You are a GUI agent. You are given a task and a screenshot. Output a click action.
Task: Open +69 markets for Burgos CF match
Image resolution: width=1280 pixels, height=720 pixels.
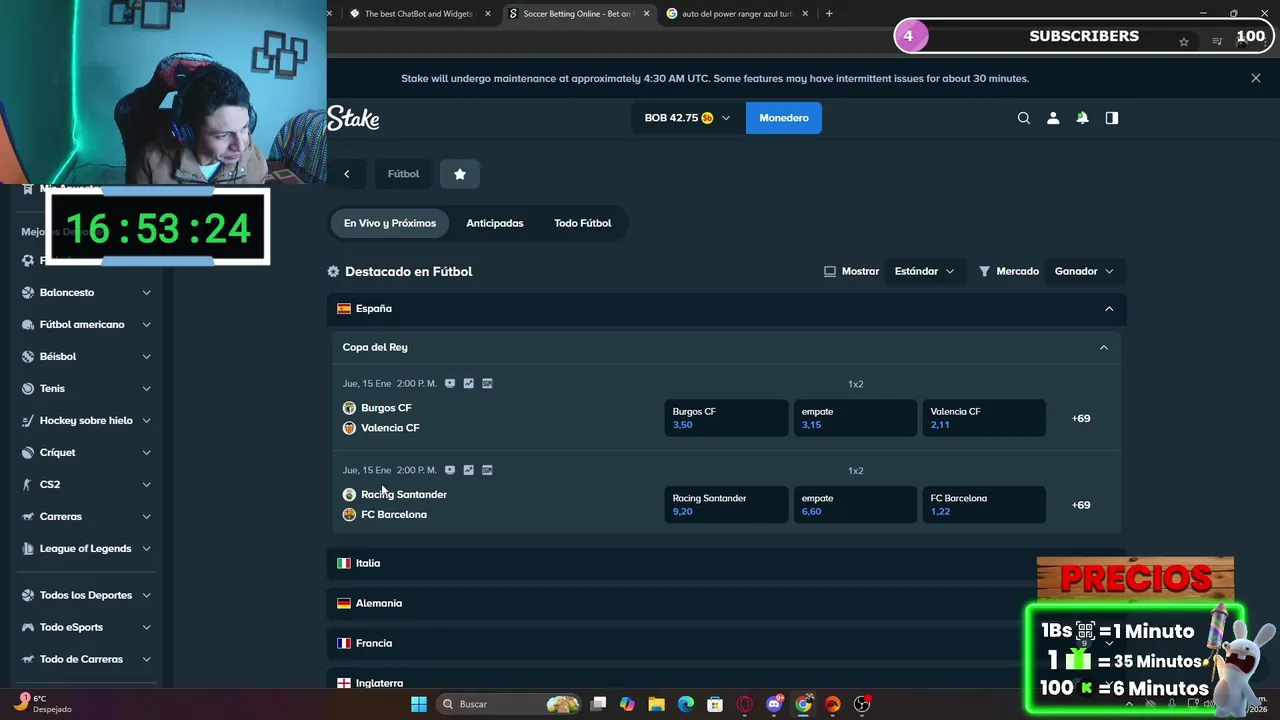click(x=1081, y=418)
